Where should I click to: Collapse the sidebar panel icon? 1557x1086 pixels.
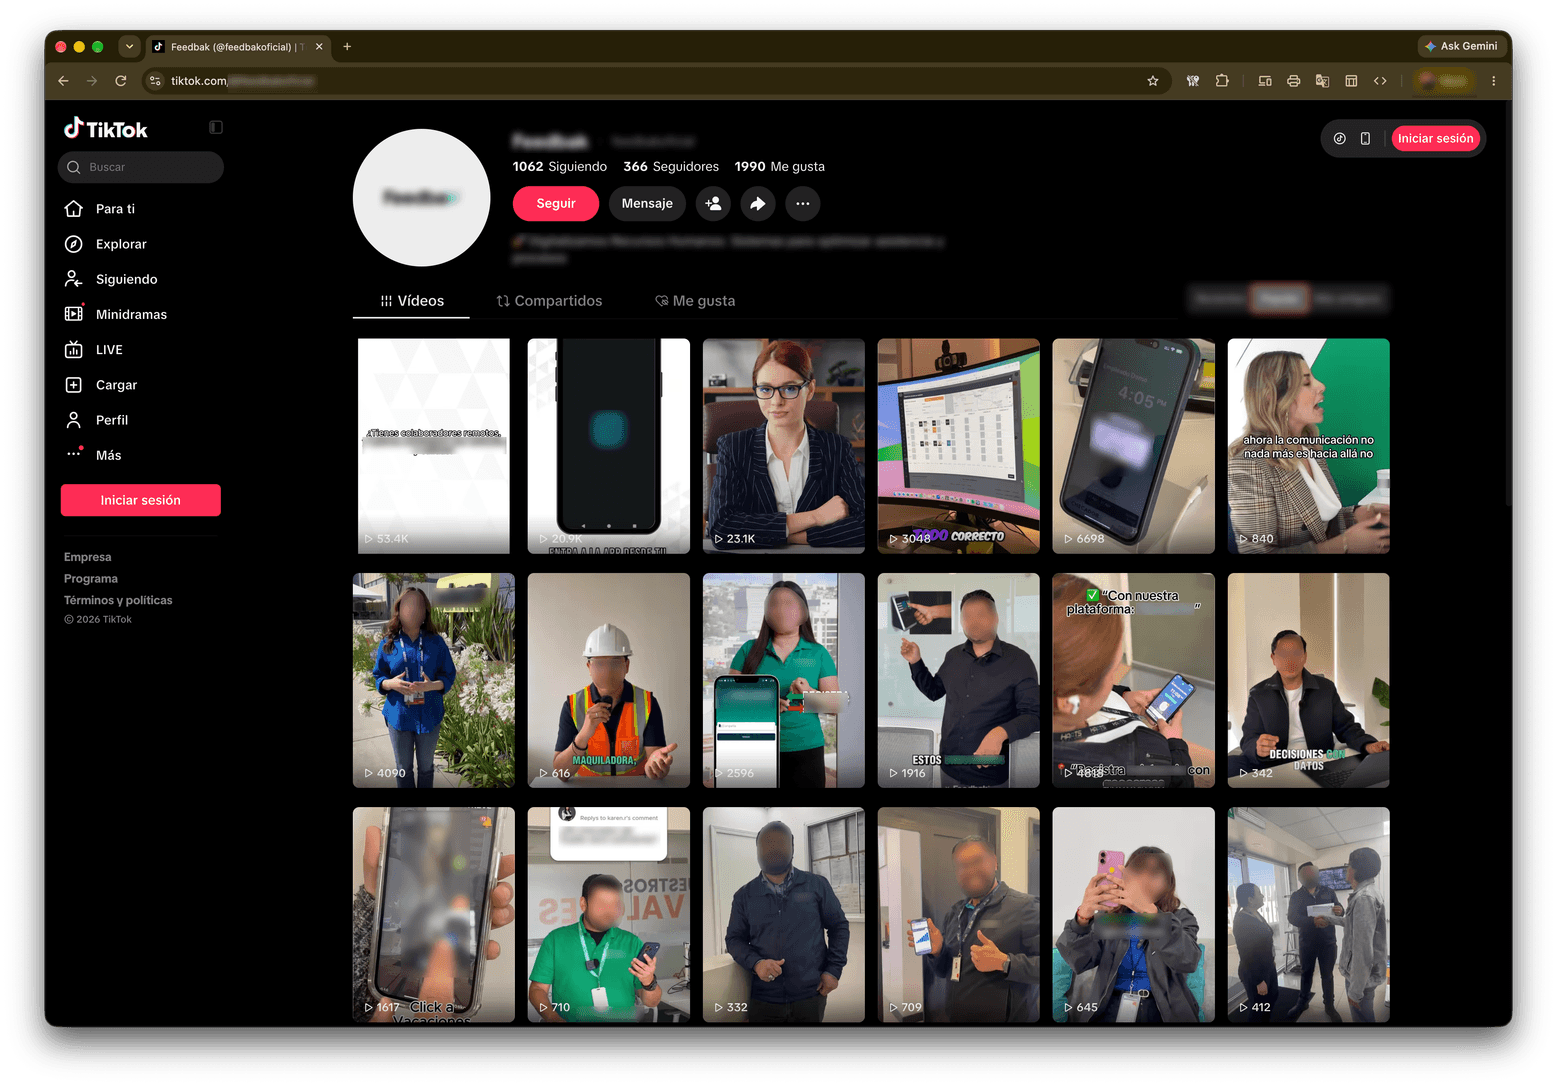pos(216,127)
